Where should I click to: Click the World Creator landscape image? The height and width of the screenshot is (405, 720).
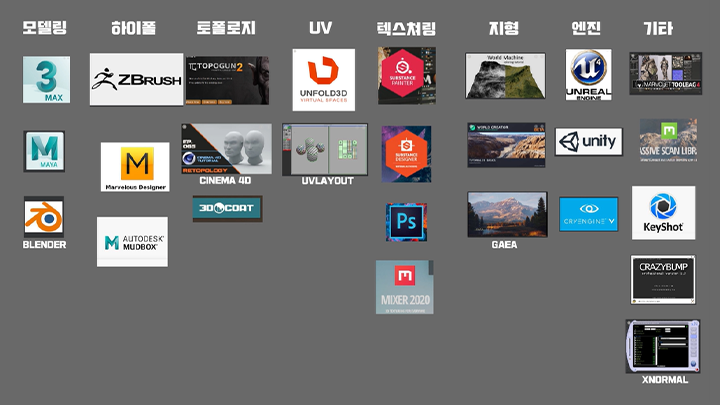pyautogui.click(x=506, y=145)
